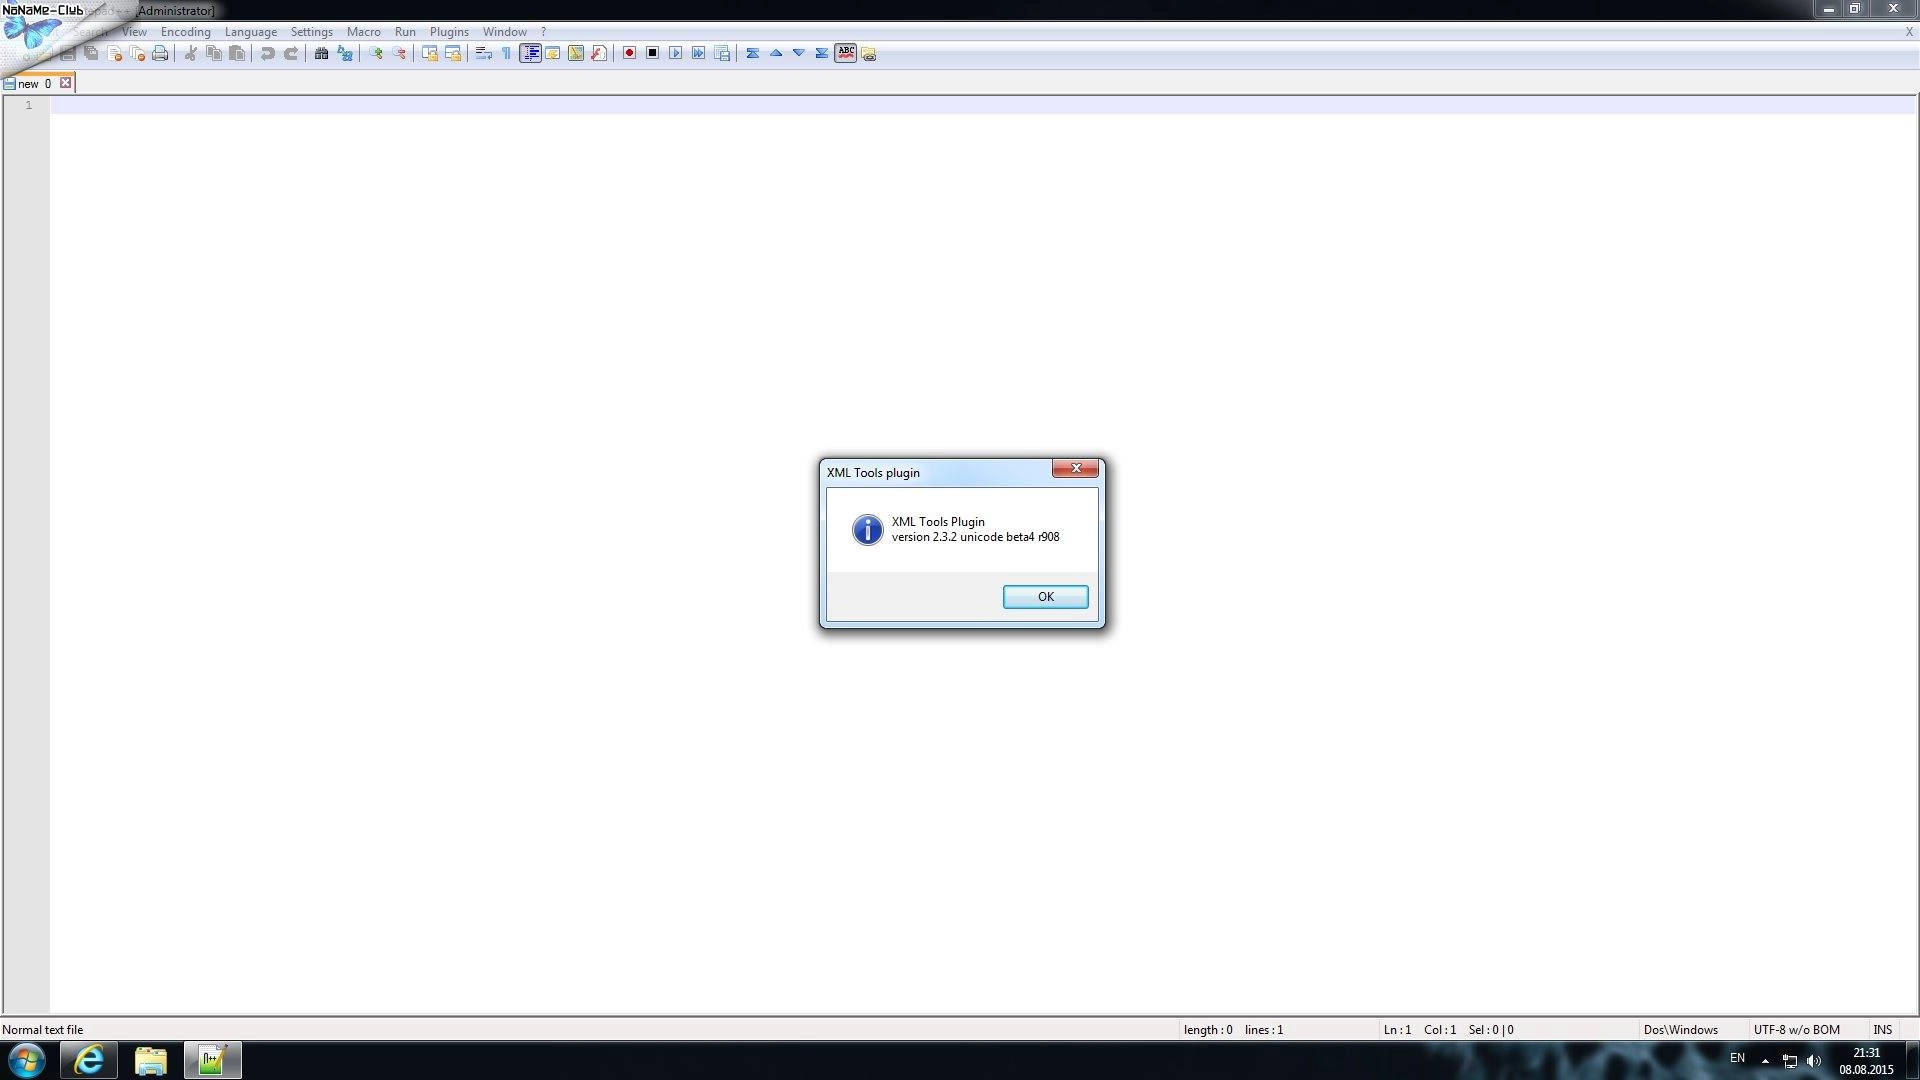This screenshot has width=1920, height=1080.
Task: Click the Cut scissors icon
Action: 190,53
